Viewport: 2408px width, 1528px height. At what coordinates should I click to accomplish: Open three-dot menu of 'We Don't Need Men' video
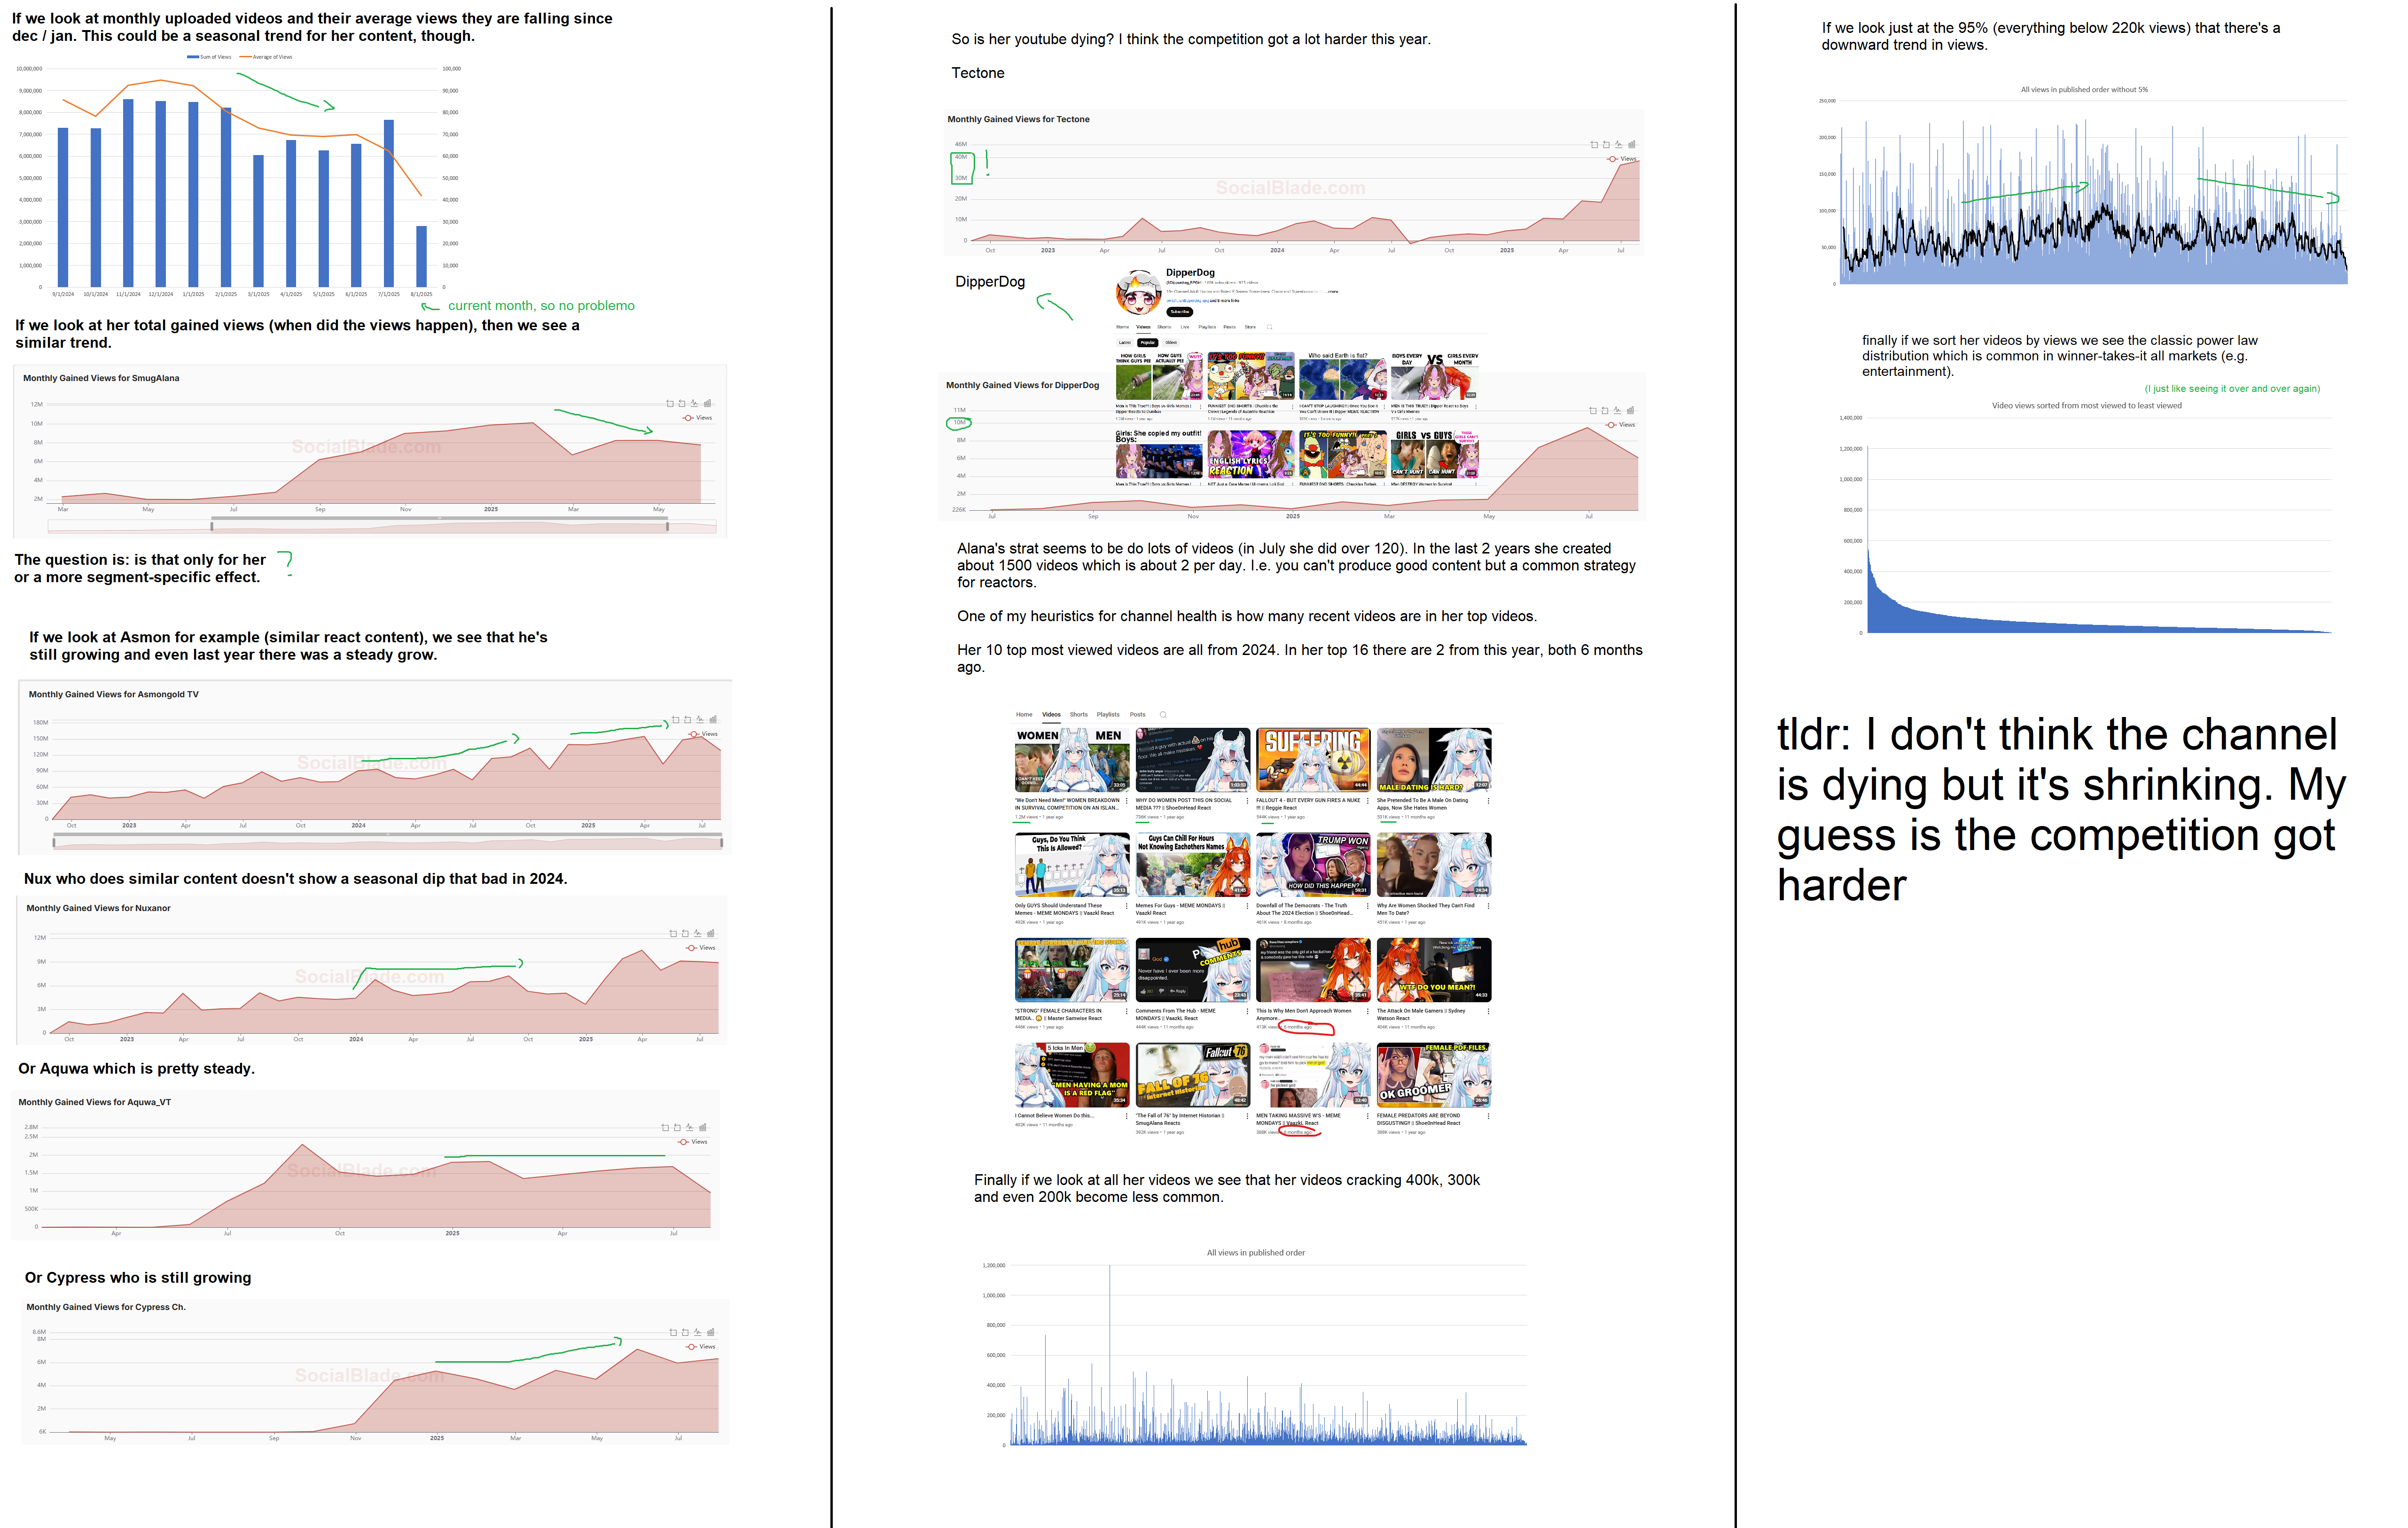(x=1126, y=800)
